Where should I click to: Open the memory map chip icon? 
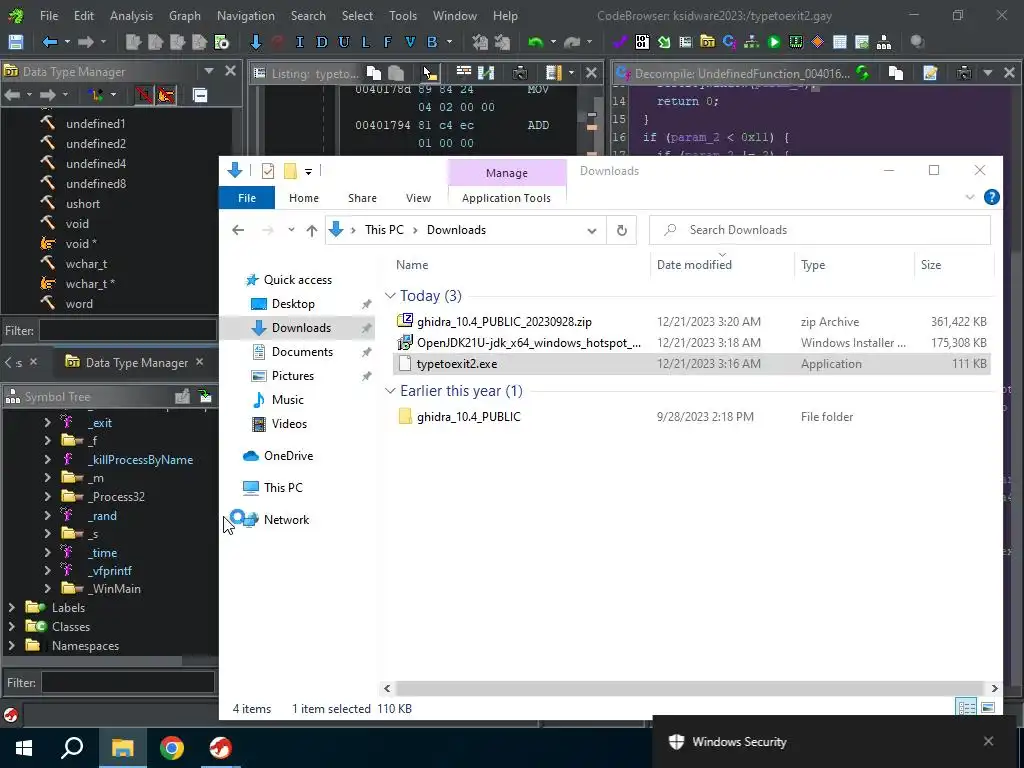pyautogui.click(x=796, y=42)
